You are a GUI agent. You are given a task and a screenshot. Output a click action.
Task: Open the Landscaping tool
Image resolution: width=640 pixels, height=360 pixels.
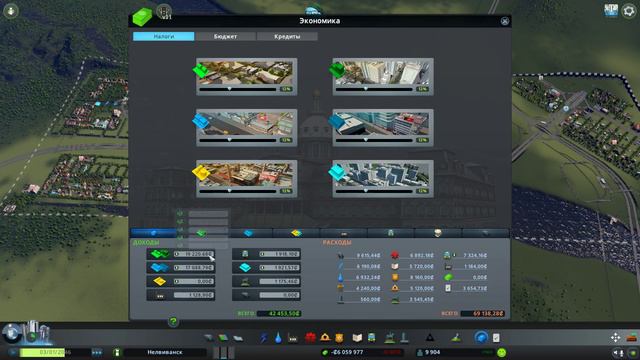coord(456,338)
